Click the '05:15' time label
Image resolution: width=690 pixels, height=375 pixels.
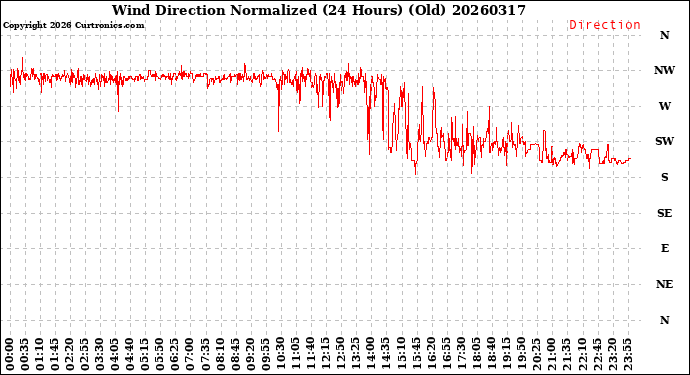click(x=145, y=354)
